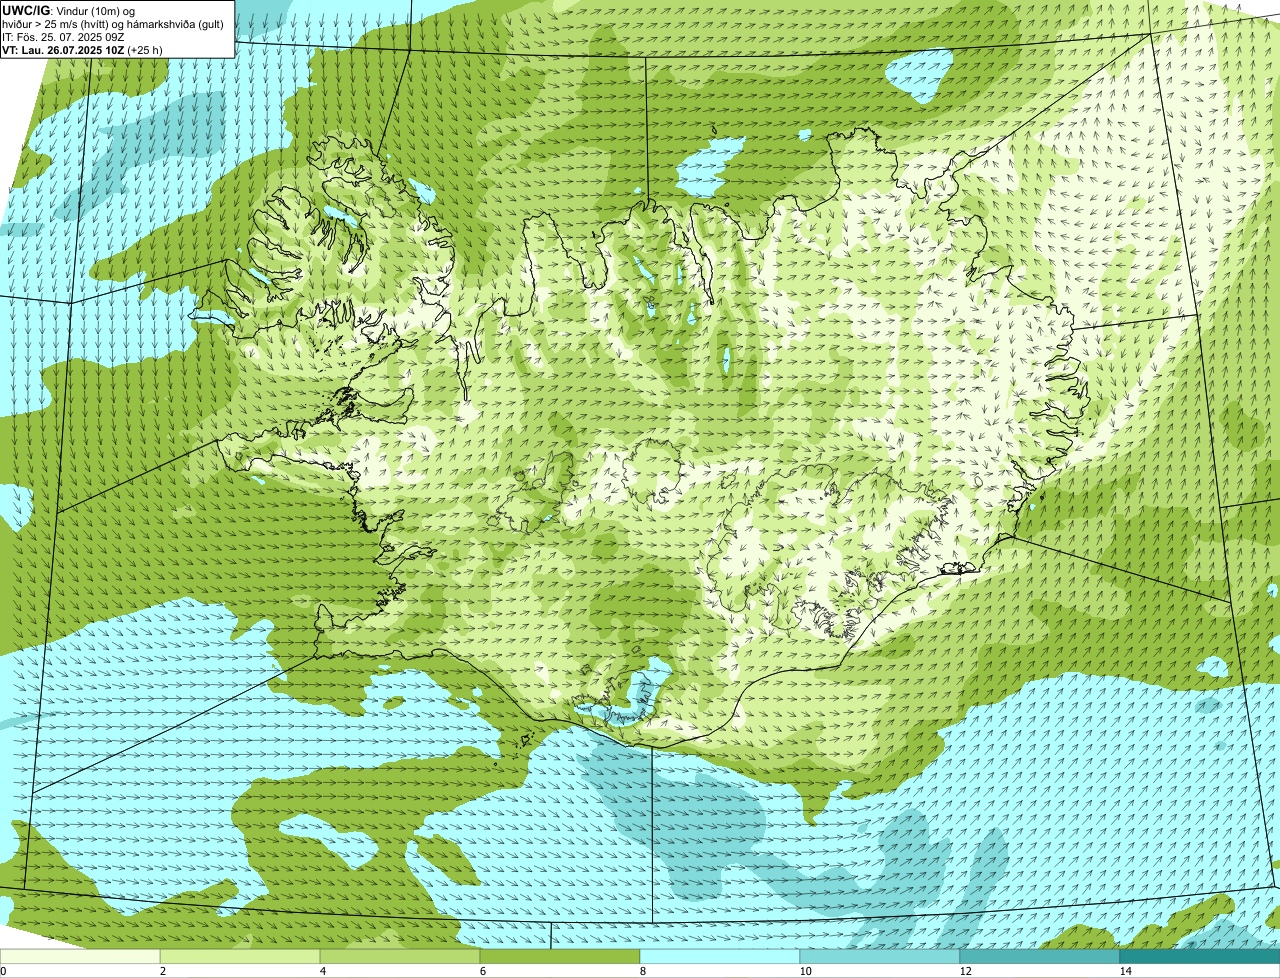Image resolution: width=1280 pixels, height=978 pixels.
Task: Click the title line 'UWC/IG: Vindur (10m) og'
Action: pyautogui.click(x=68, y=10)
